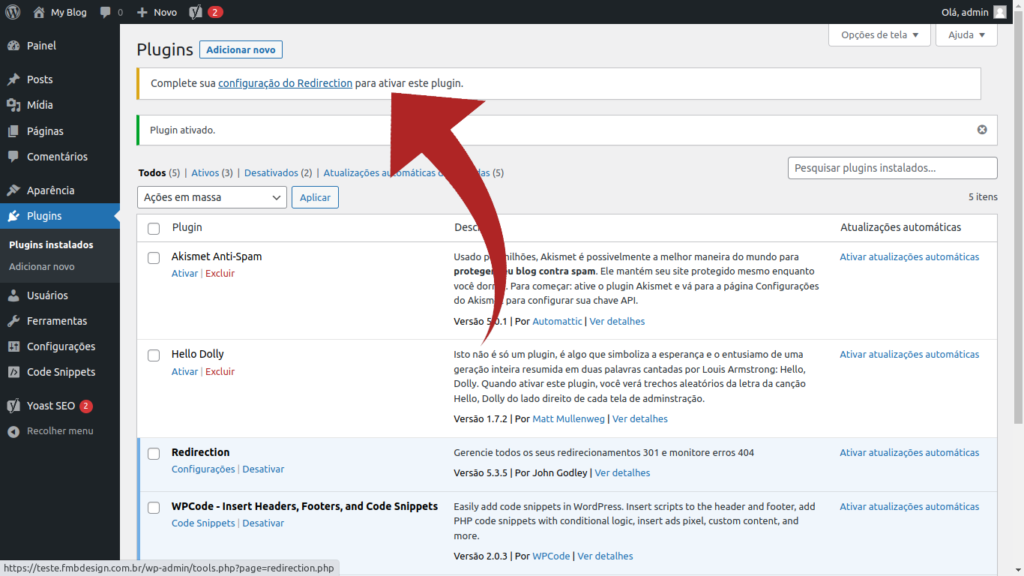Tick the checkbox for Akismet Anti-Spam
The height and width of the screenshot is (576, 1024).
pyautogui.click(x=153, y=257)
